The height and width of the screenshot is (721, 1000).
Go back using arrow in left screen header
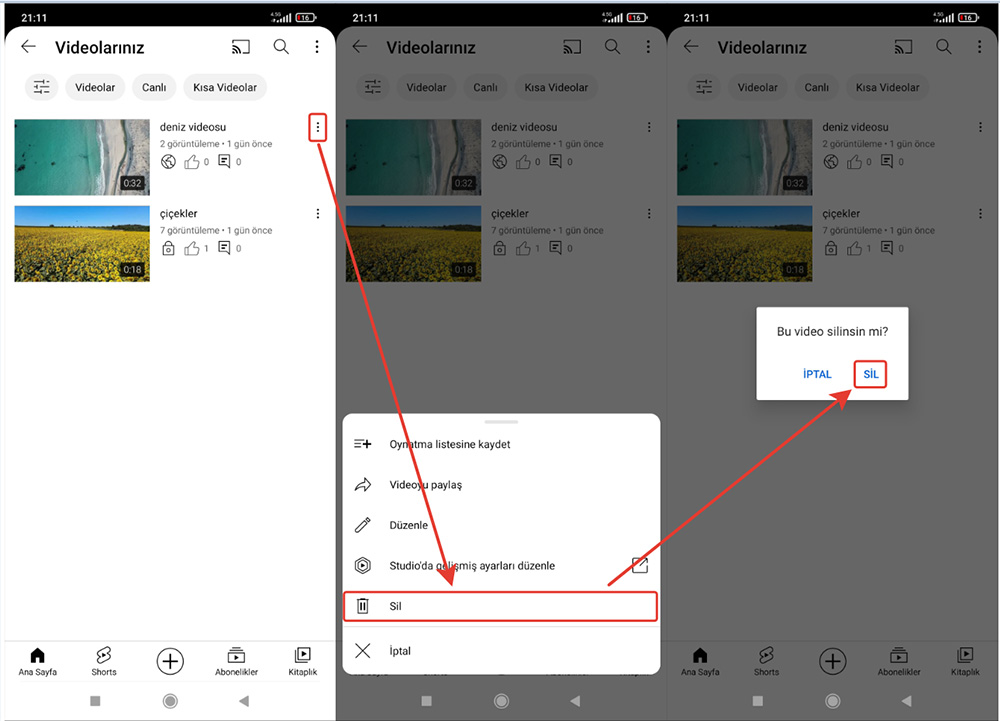(28, 47)
